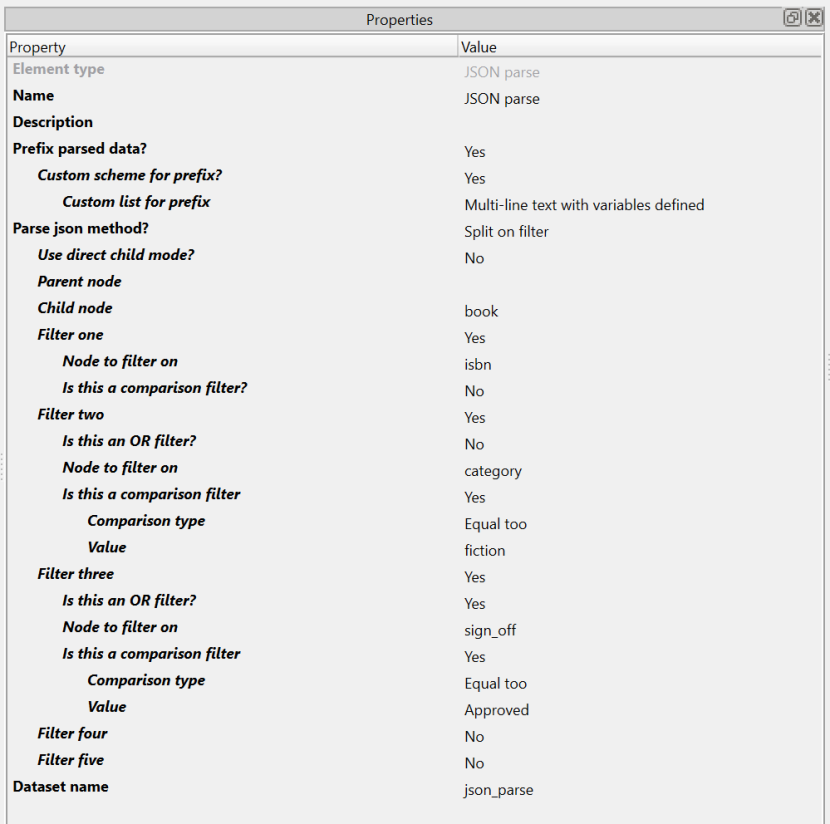
Task: Edit the filter node value 'sign_off'
Action: pos(490,630)
